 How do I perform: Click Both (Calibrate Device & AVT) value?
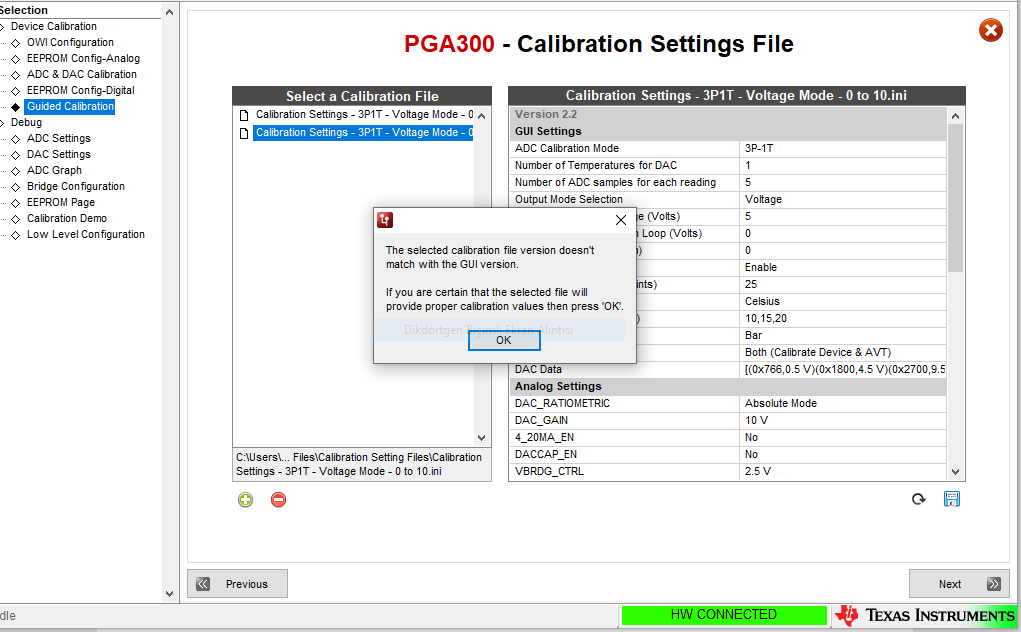[x=843, y=352]
